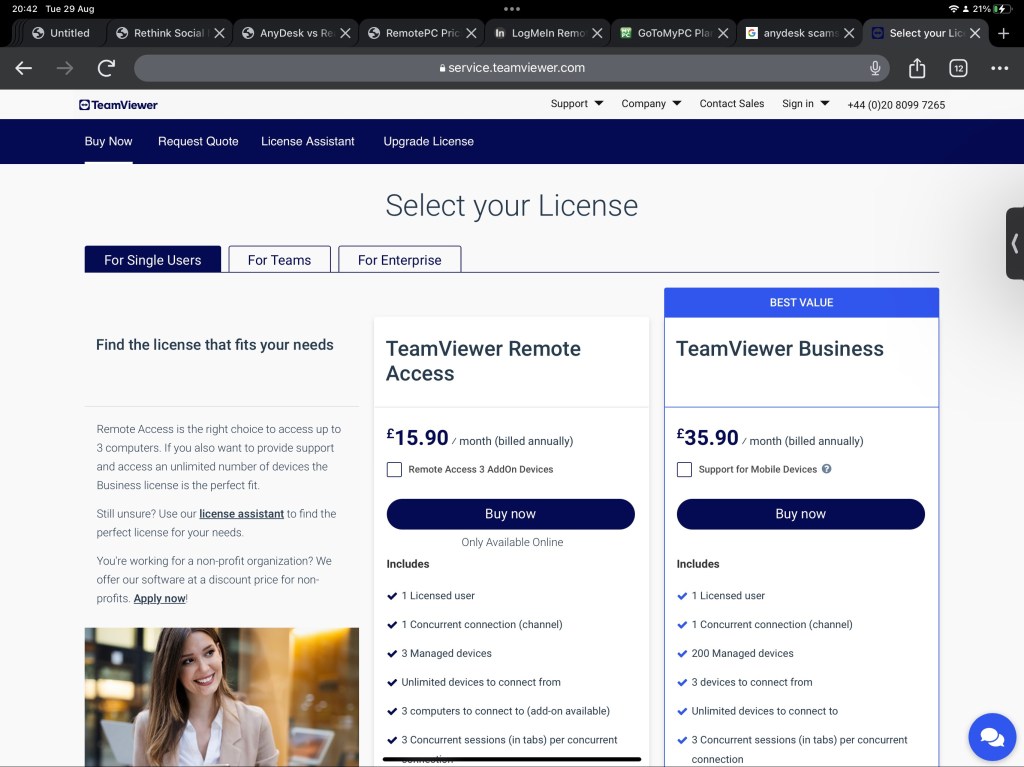The image size is (1024, 767).
Task: Click Contact Sales link
Action: coord(731,104)
